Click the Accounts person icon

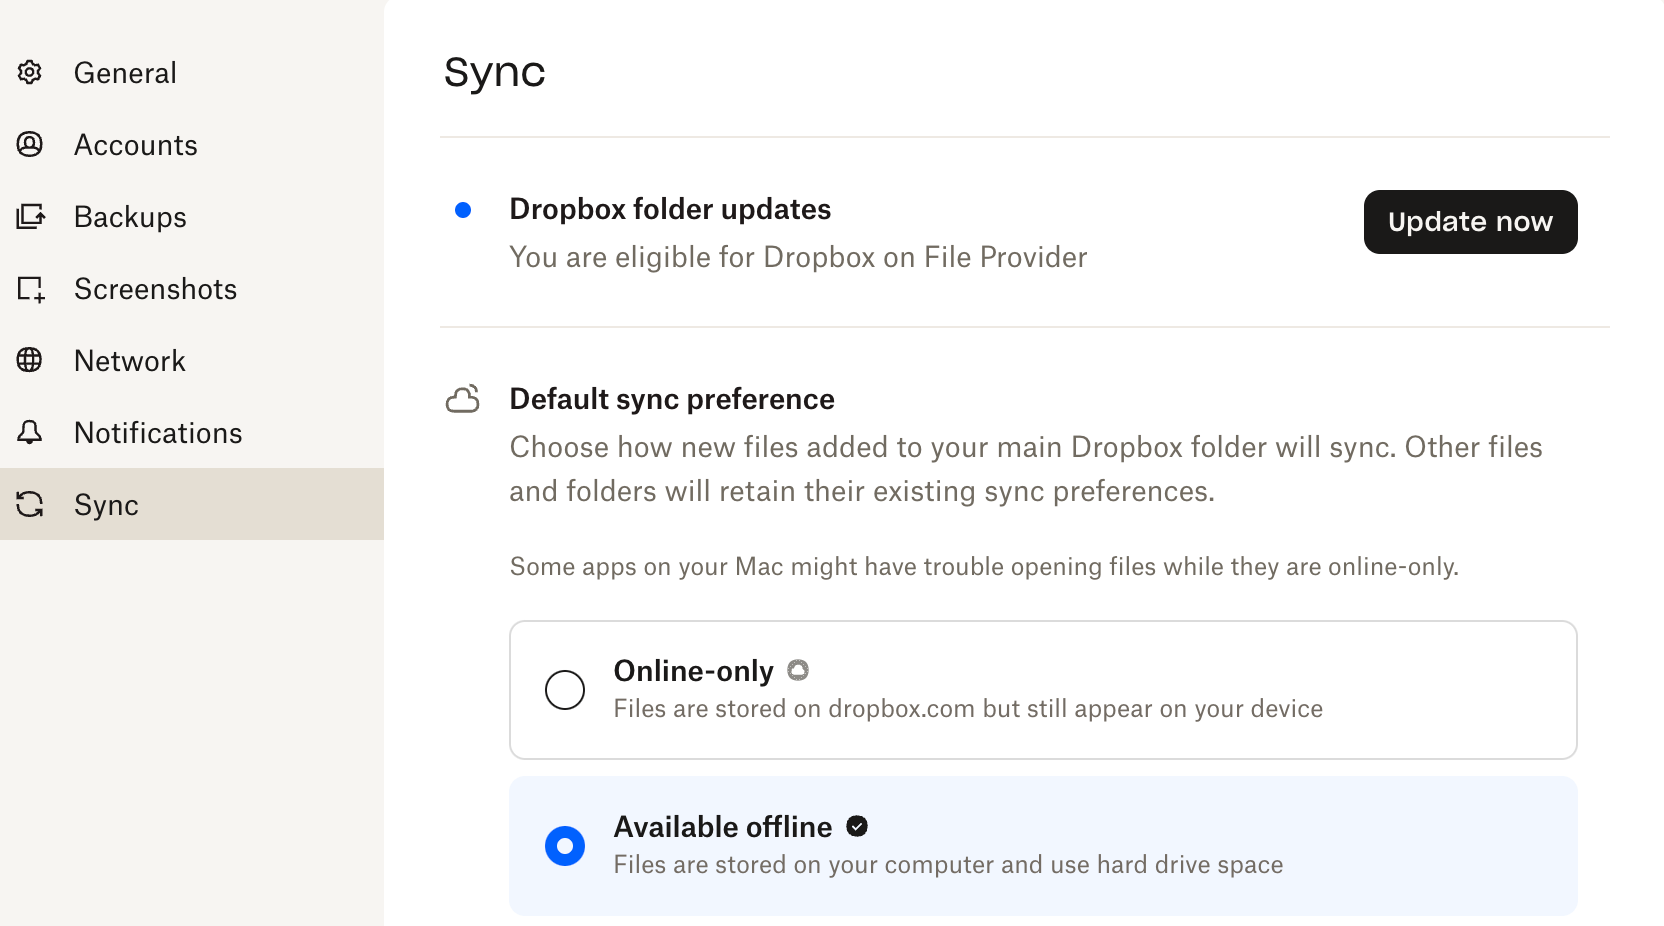(30, 144)
